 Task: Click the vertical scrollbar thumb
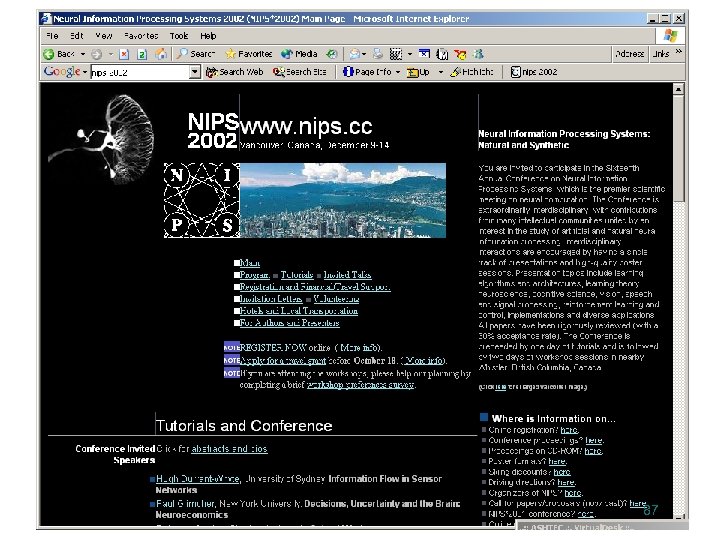(678, 148)
